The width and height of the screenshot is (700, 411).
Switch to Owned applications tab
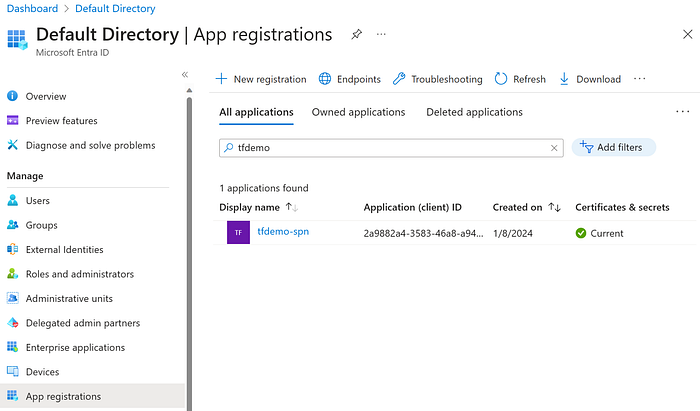(x=358, y=112)
